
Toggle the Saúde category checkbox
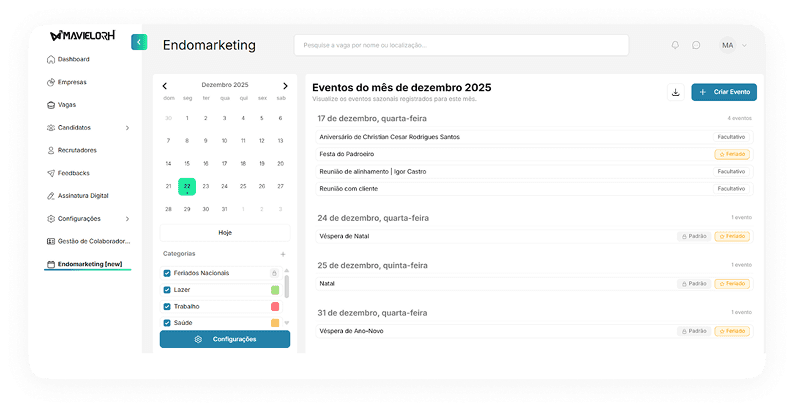(167, 323)
